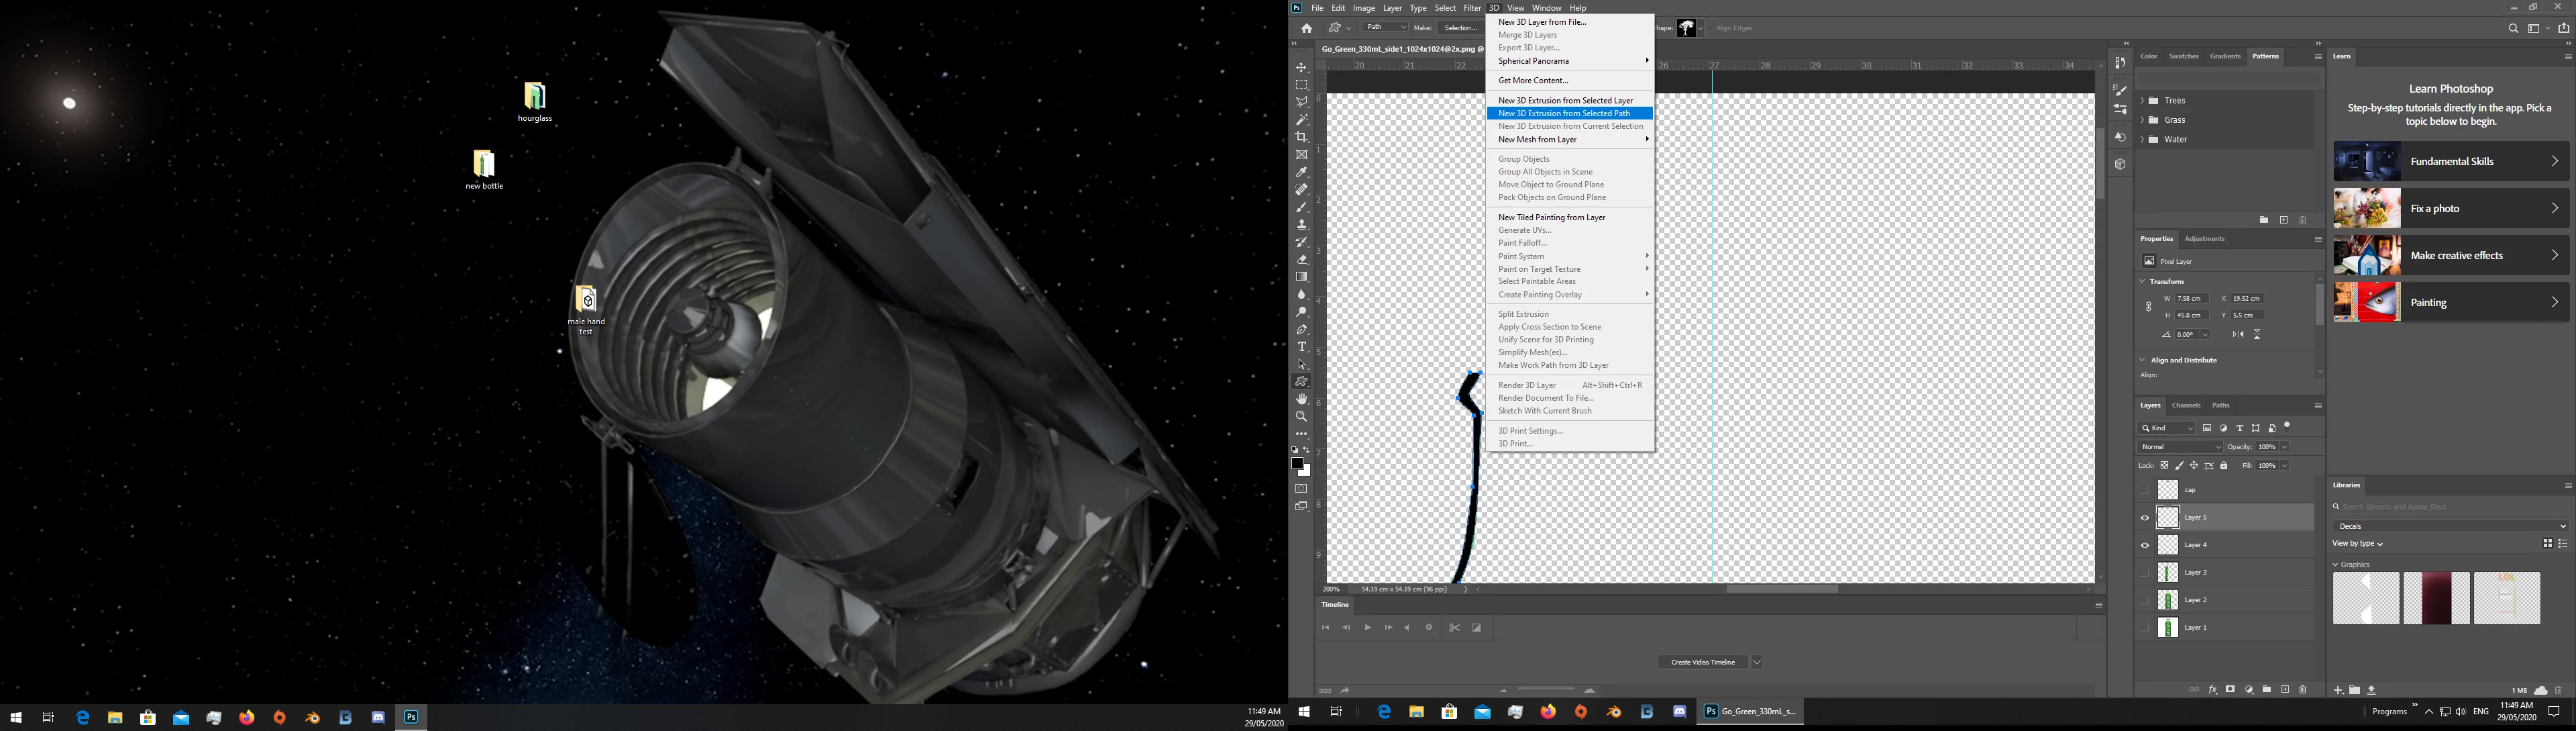Show the cap layer visibility
The height and width of the screenshot is (731, 2576).
pyautogui.click(x=2144, y=490)
